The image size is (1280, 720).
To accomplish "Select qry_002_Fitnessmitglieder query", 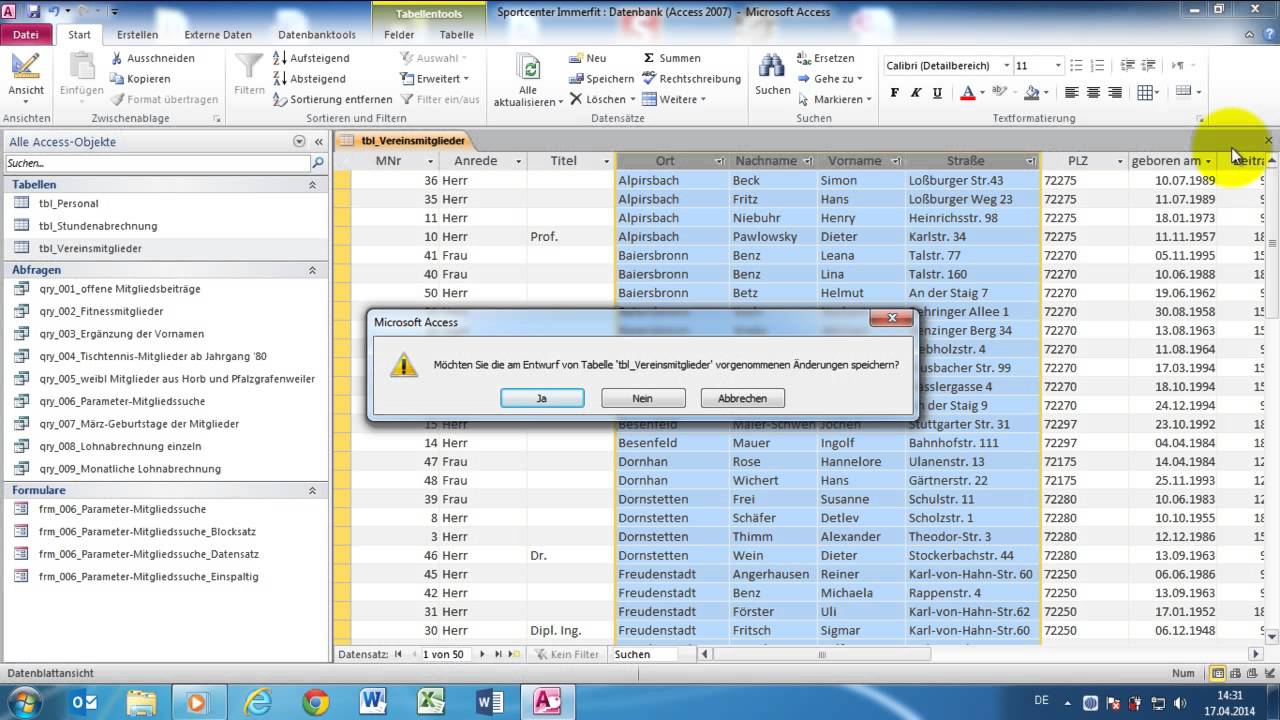I will 101,311.
